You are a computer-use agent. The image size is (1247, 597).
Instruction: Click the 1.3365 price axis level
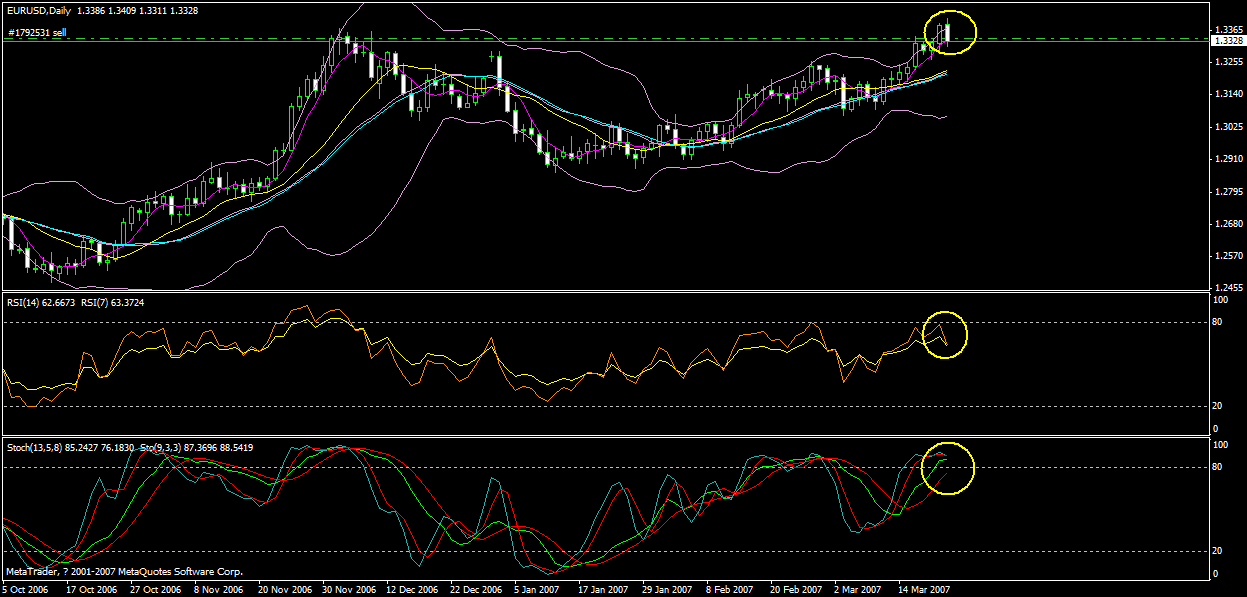[1228, 30]
